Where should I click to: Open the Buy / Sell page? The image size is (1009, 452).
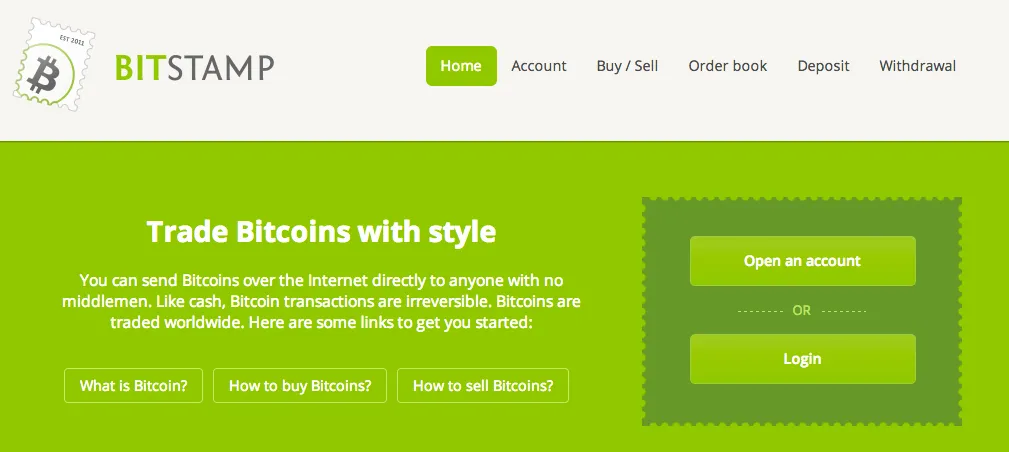(x=627, y=66)
